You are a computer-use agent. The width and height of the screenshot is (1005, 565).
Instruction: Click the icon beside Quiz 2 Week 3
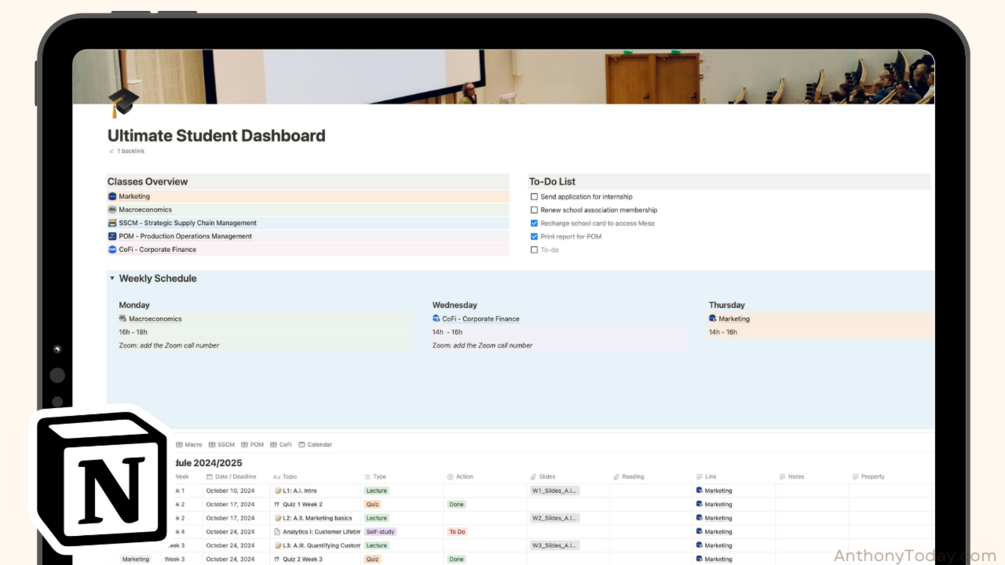pyautogui.click(x=277, y=559)
